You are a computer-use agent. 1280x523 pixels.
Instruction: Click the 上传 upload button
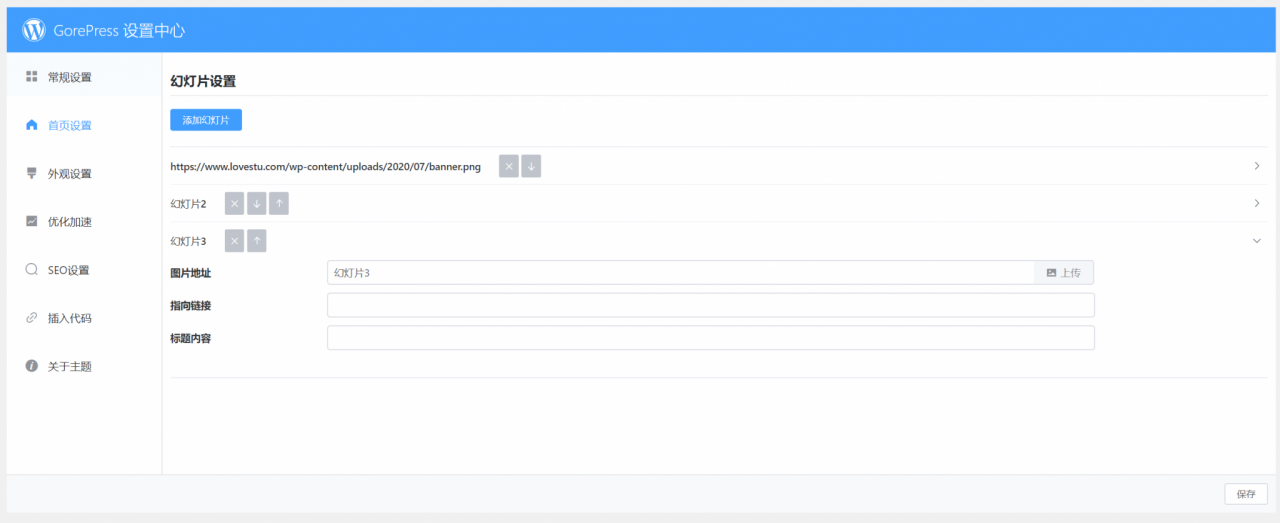tap(1064, 272)
